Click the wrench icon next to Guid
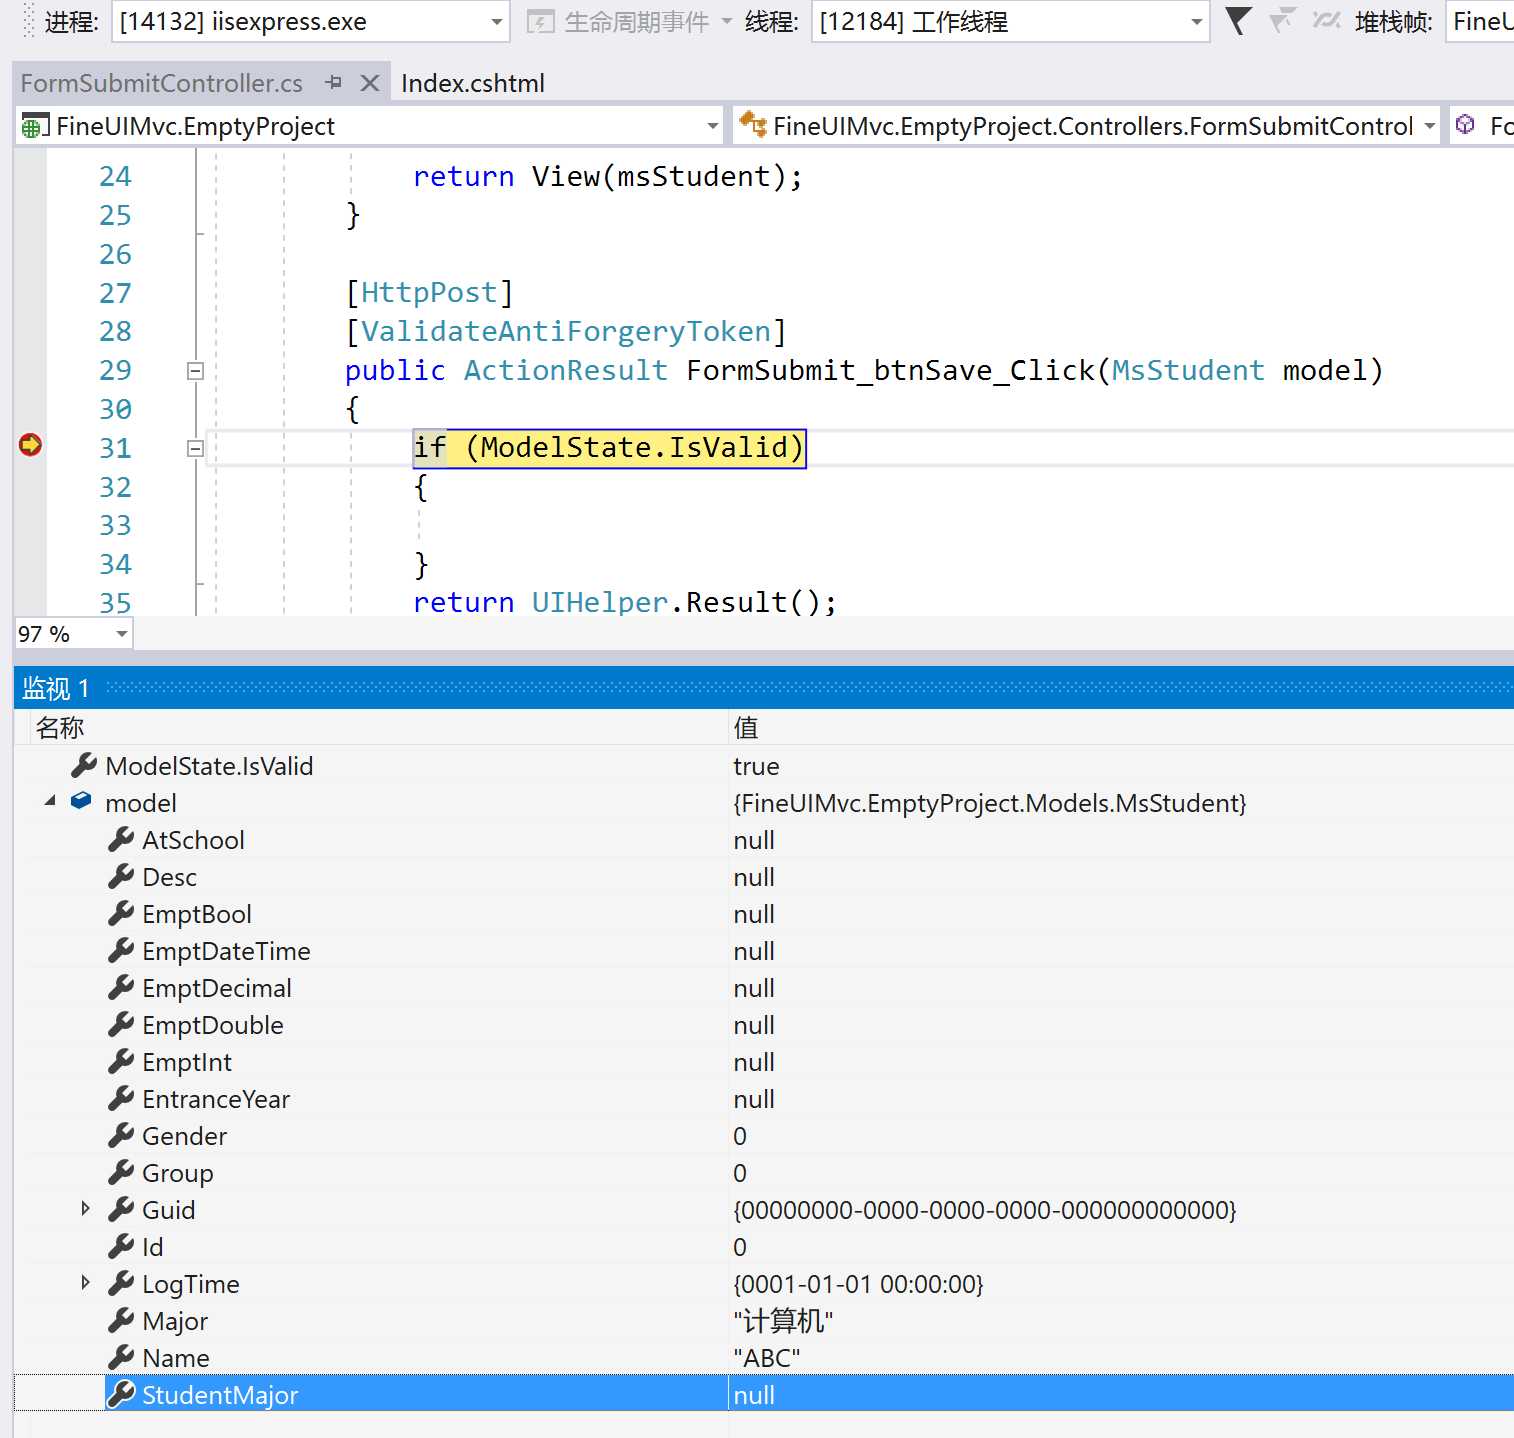Screen dimensions: 1514x1438 click(x=121, y=1209)
